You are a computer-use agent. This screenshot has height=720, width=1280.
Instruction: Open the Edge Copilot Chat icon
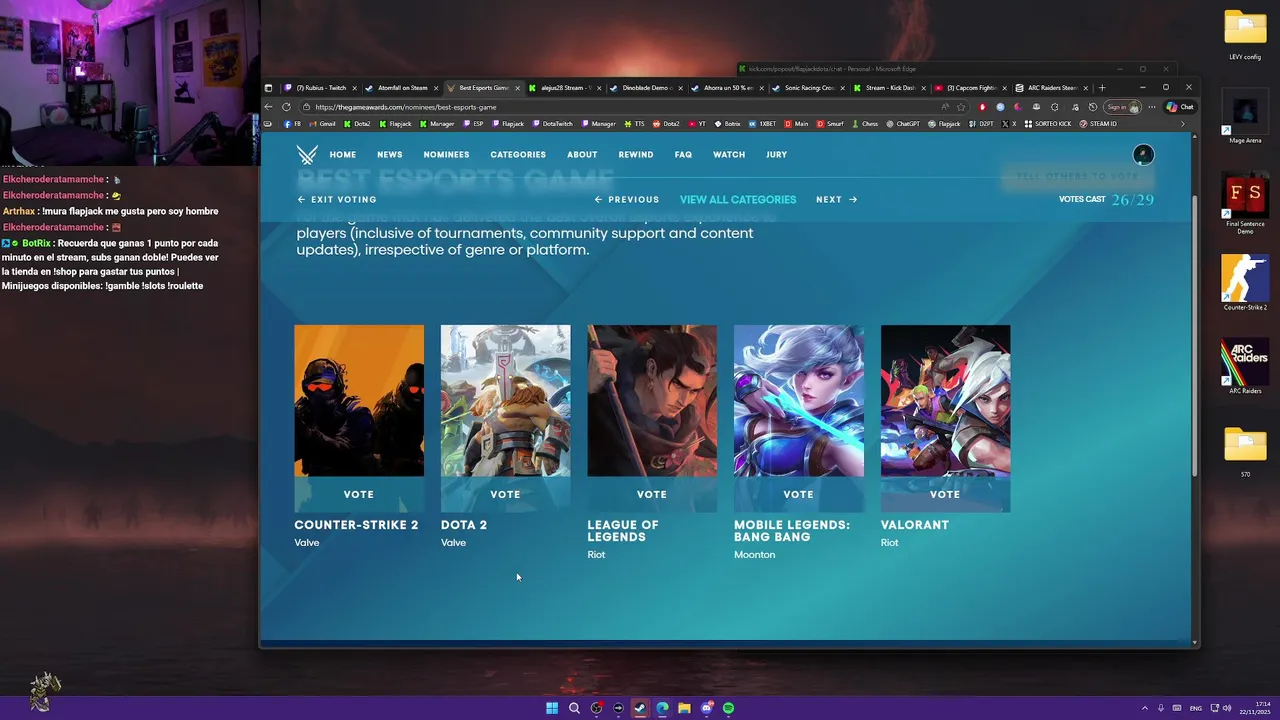click(1180, 107)
